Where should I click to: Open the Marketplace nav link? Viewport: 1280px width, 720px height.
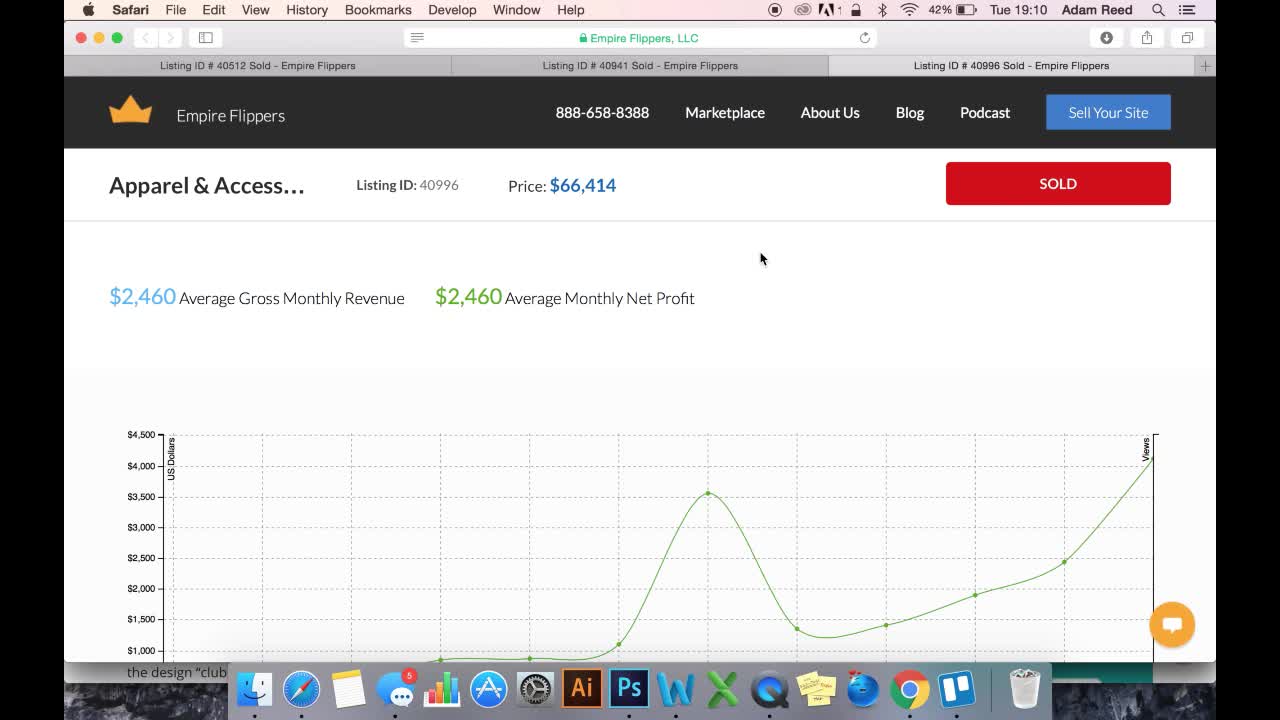(x=725, y=113)
